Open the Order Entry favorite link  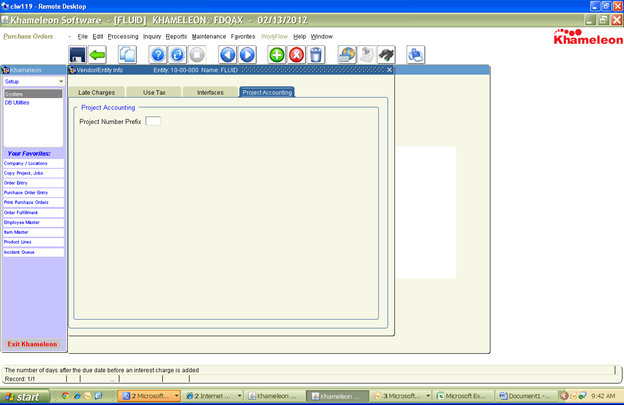click(x=33, y=183)
